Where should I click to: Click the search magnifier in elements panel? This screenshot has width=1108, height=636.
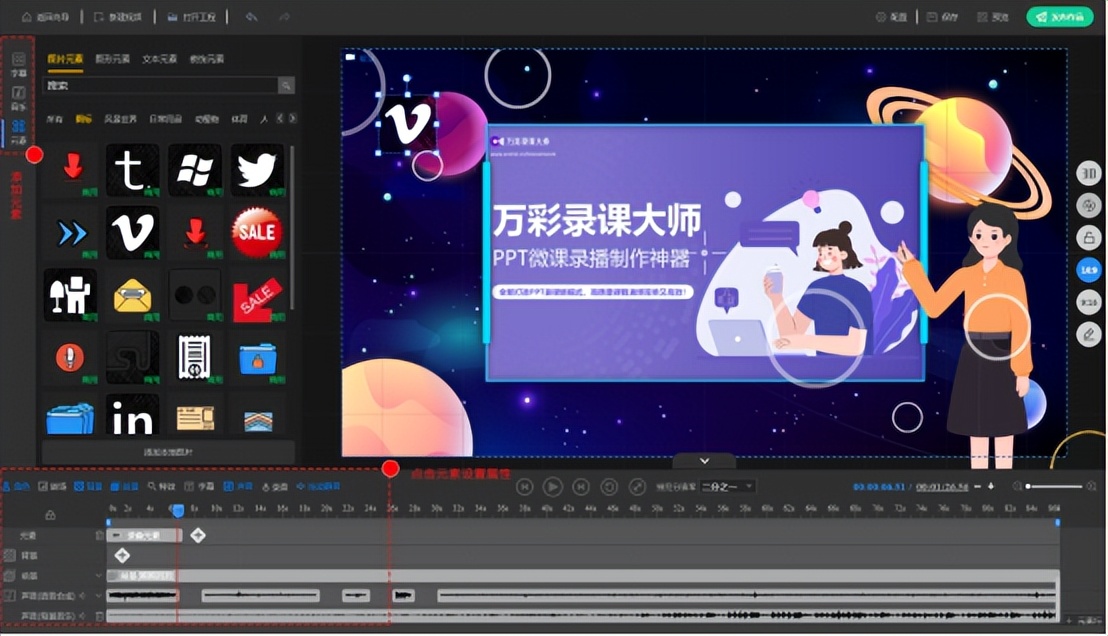285,86
